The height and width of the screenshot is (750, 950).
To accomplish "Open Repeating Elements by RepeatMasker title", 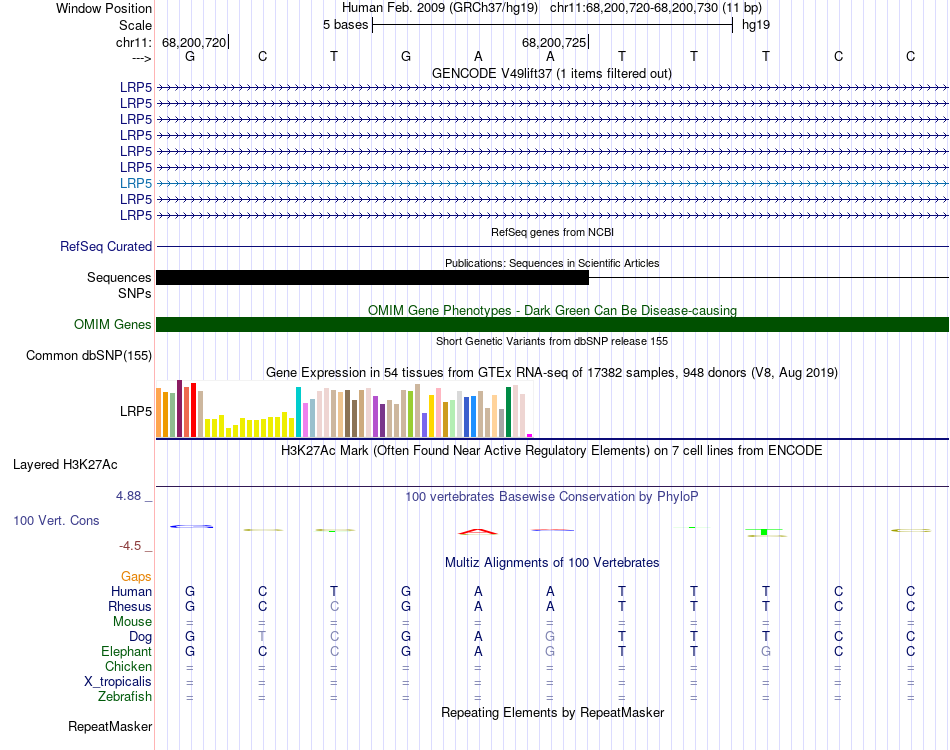I will pos(552,712).
